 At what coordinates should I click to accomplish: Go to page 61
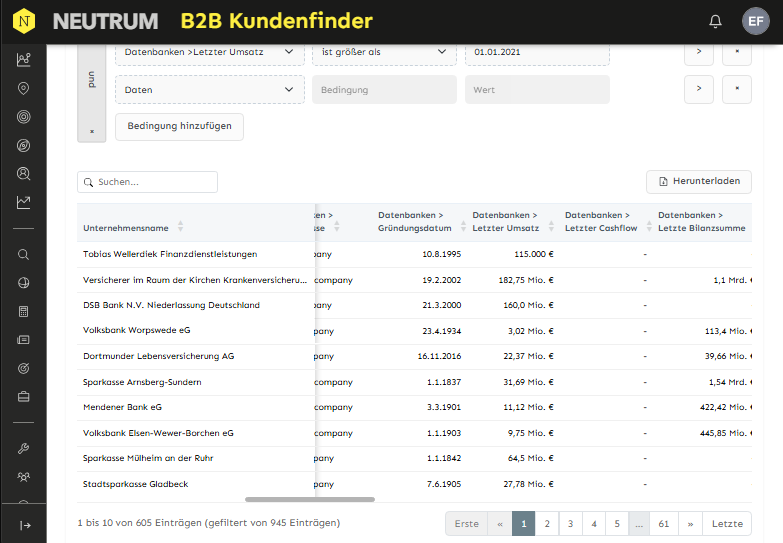pyautogui.click(x=664, y=524)
